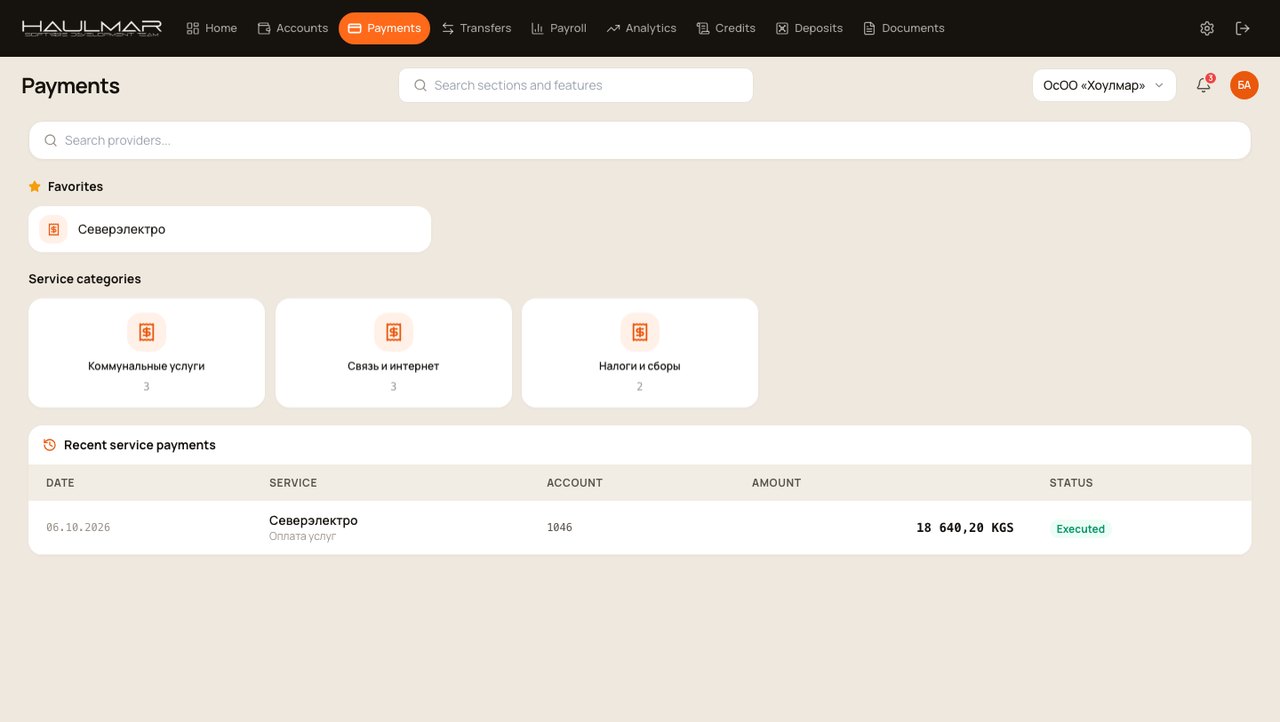Open the Северэлектро favorite card
Screen dimensions: 1280x722
230,229
